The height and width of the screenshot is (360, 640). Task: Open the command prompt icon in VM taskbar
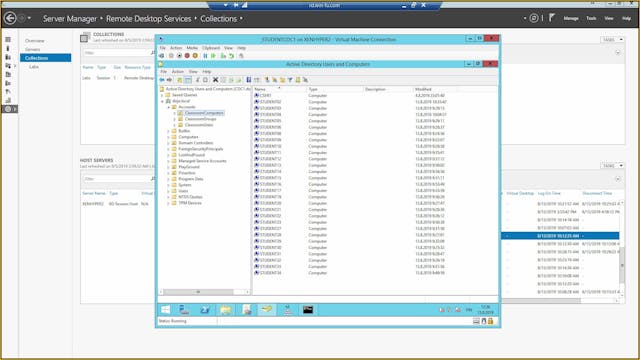pos(308,310)
